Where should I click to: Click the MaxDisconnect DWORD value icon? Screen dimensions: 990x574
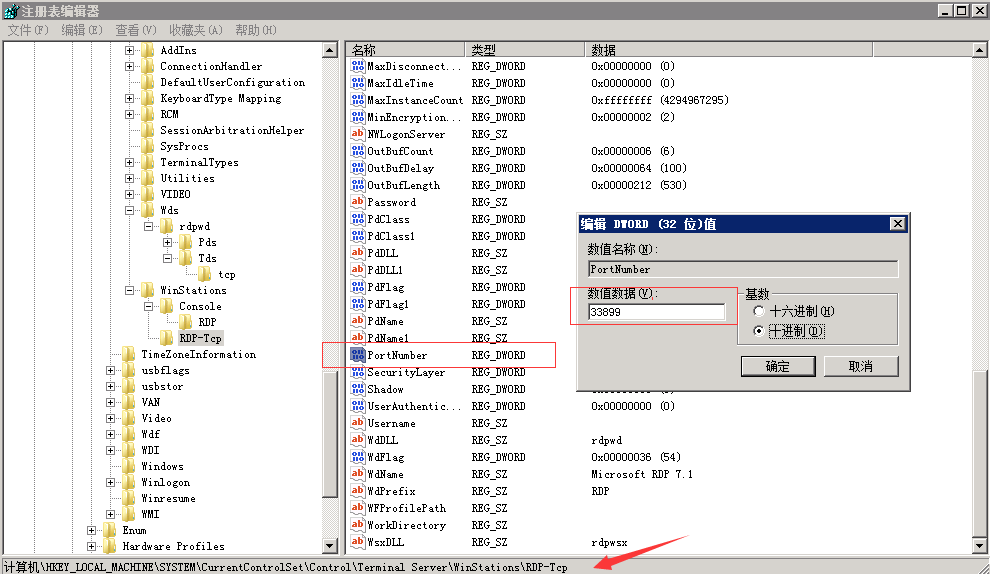(357, 66)
